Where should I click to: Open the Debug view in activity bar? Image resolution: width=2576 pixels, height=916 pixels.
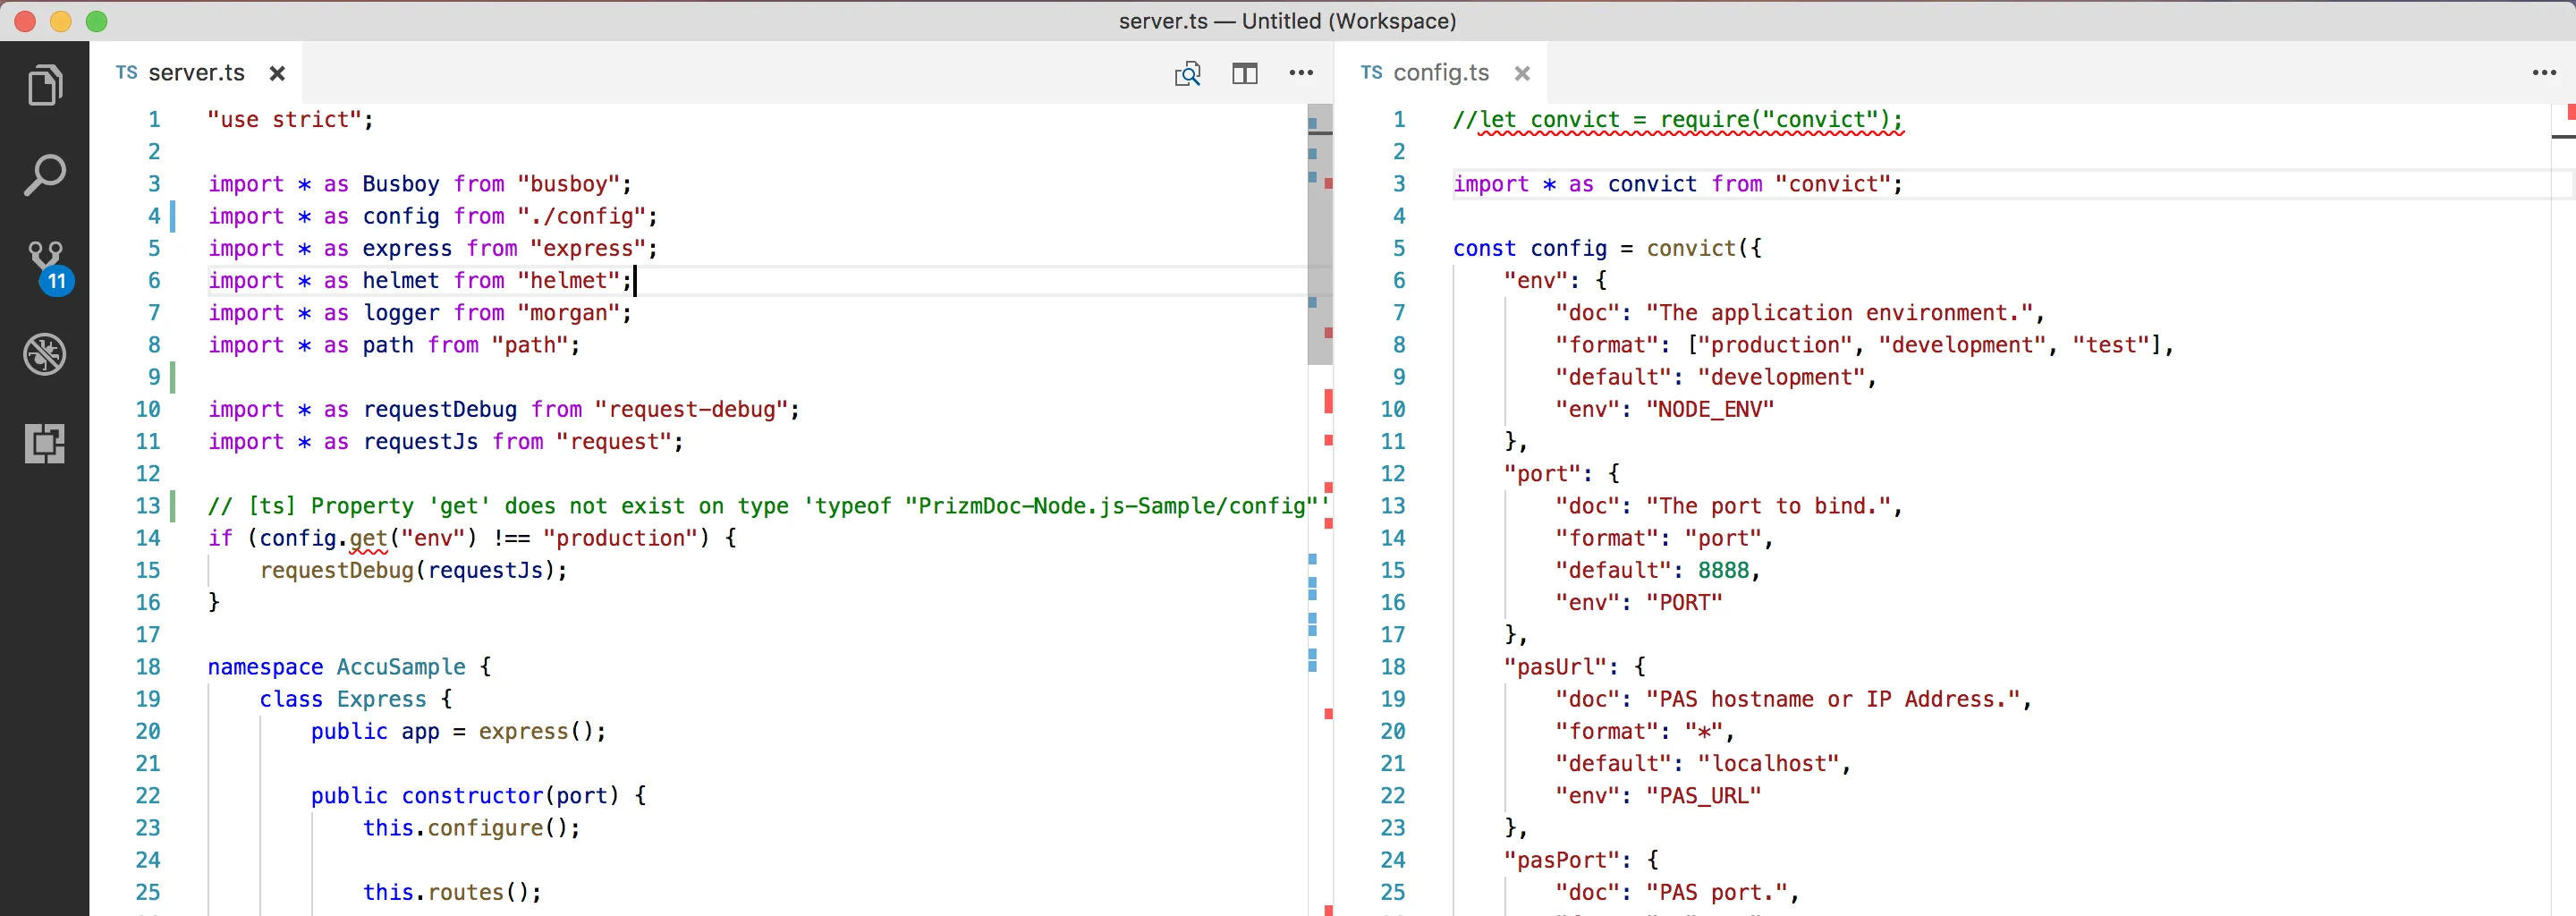click(x=45, y=354)
